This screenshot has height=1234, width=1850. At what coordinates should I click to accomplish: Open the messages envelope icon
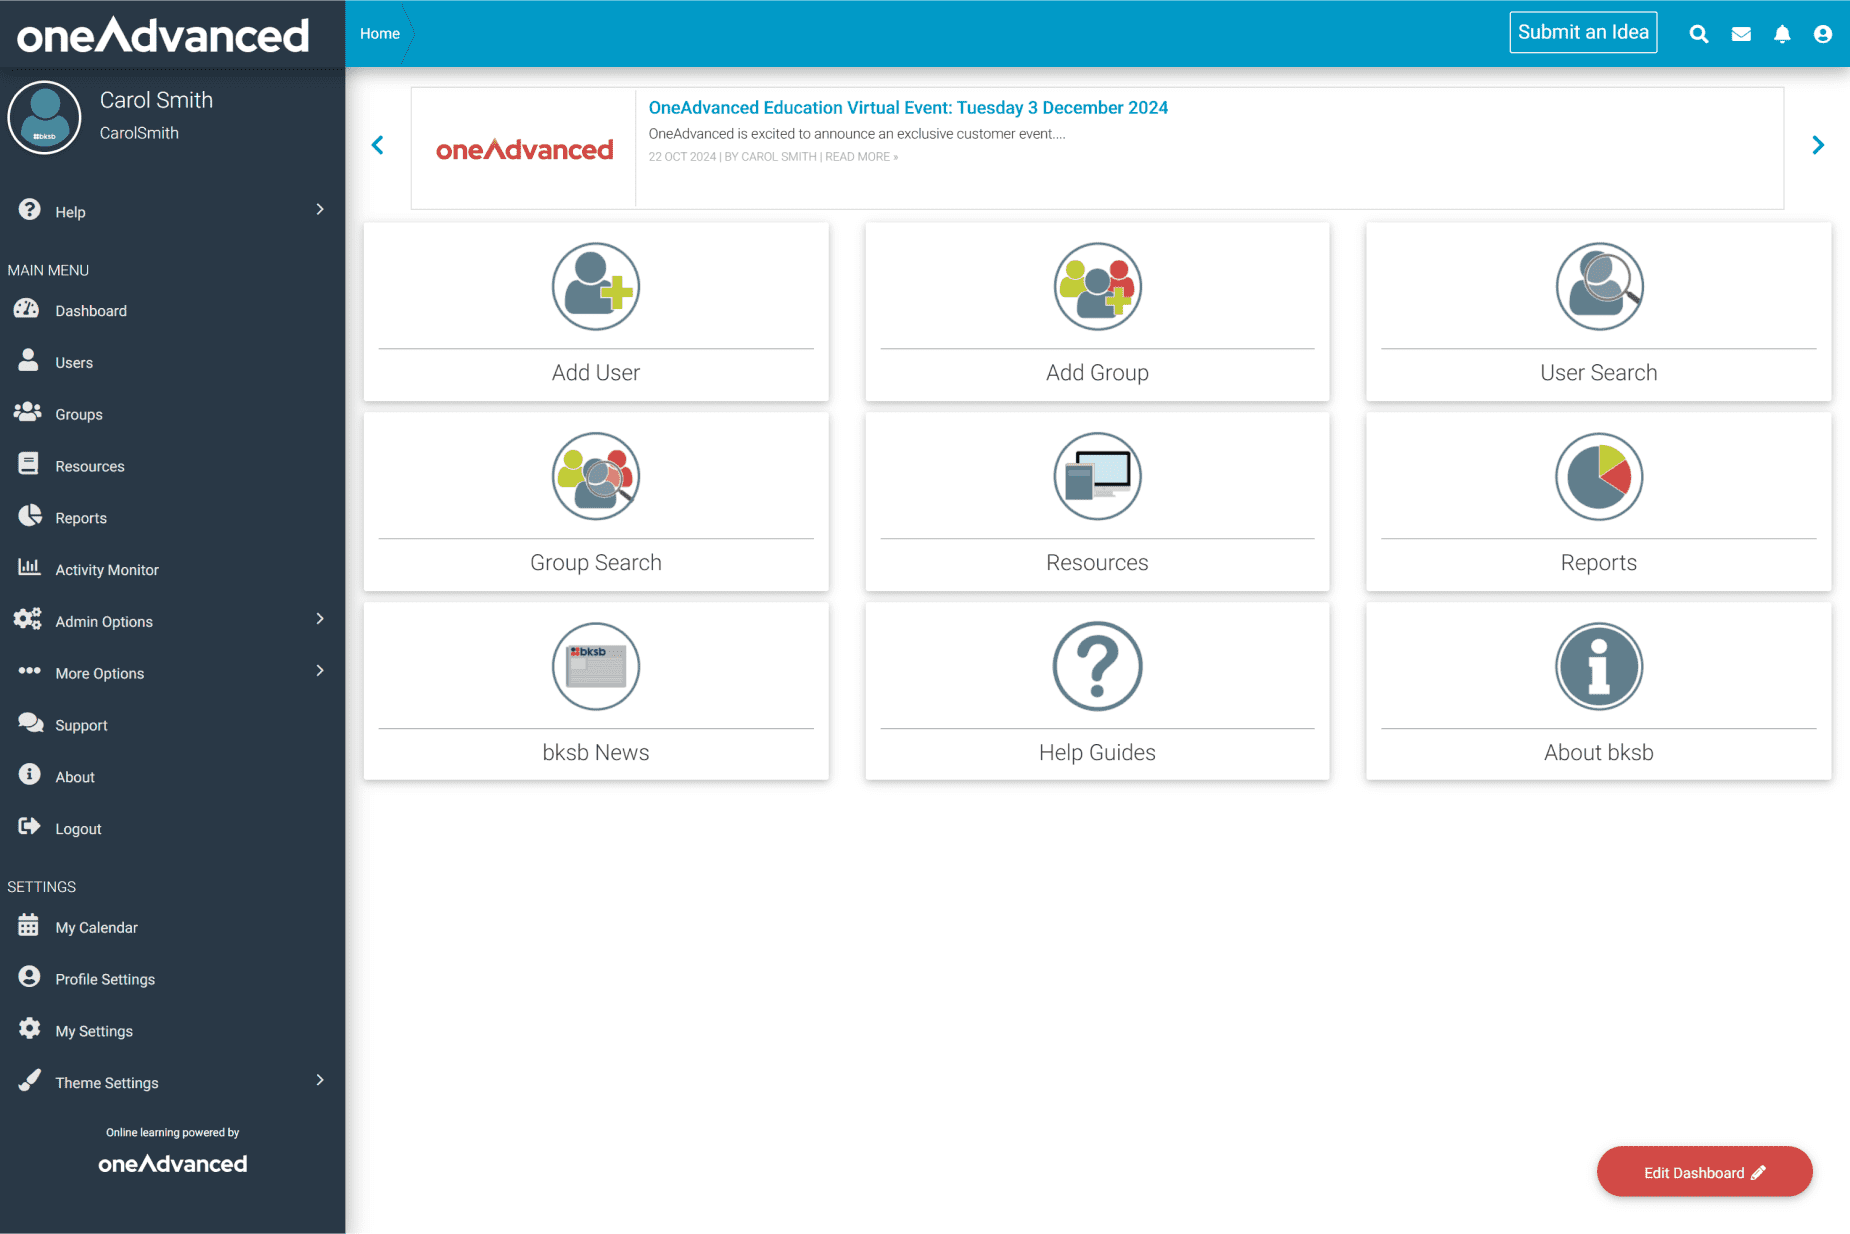click(1741, 34)
